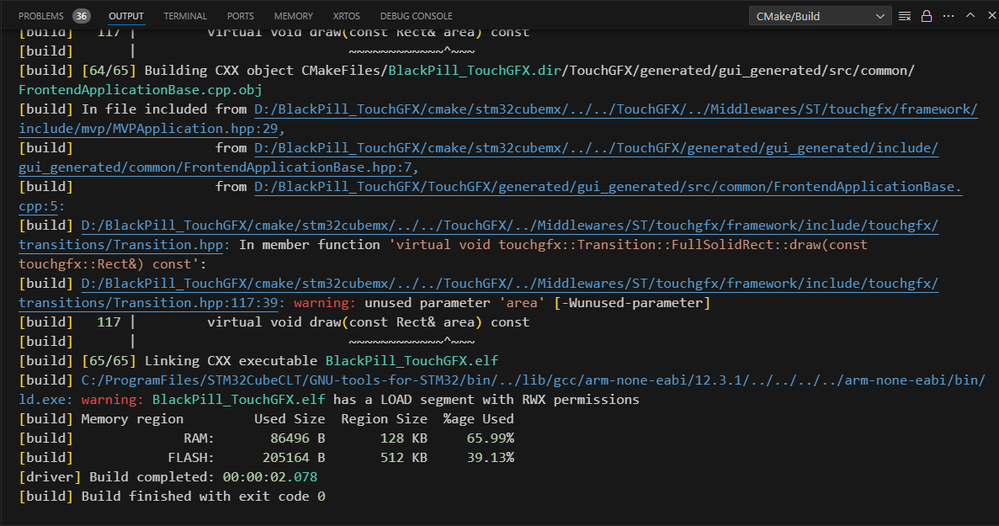The image size is (999, 526).
Task: Open the MVPApplication.hpp:29 file link
Action: (x=150, y=129)
